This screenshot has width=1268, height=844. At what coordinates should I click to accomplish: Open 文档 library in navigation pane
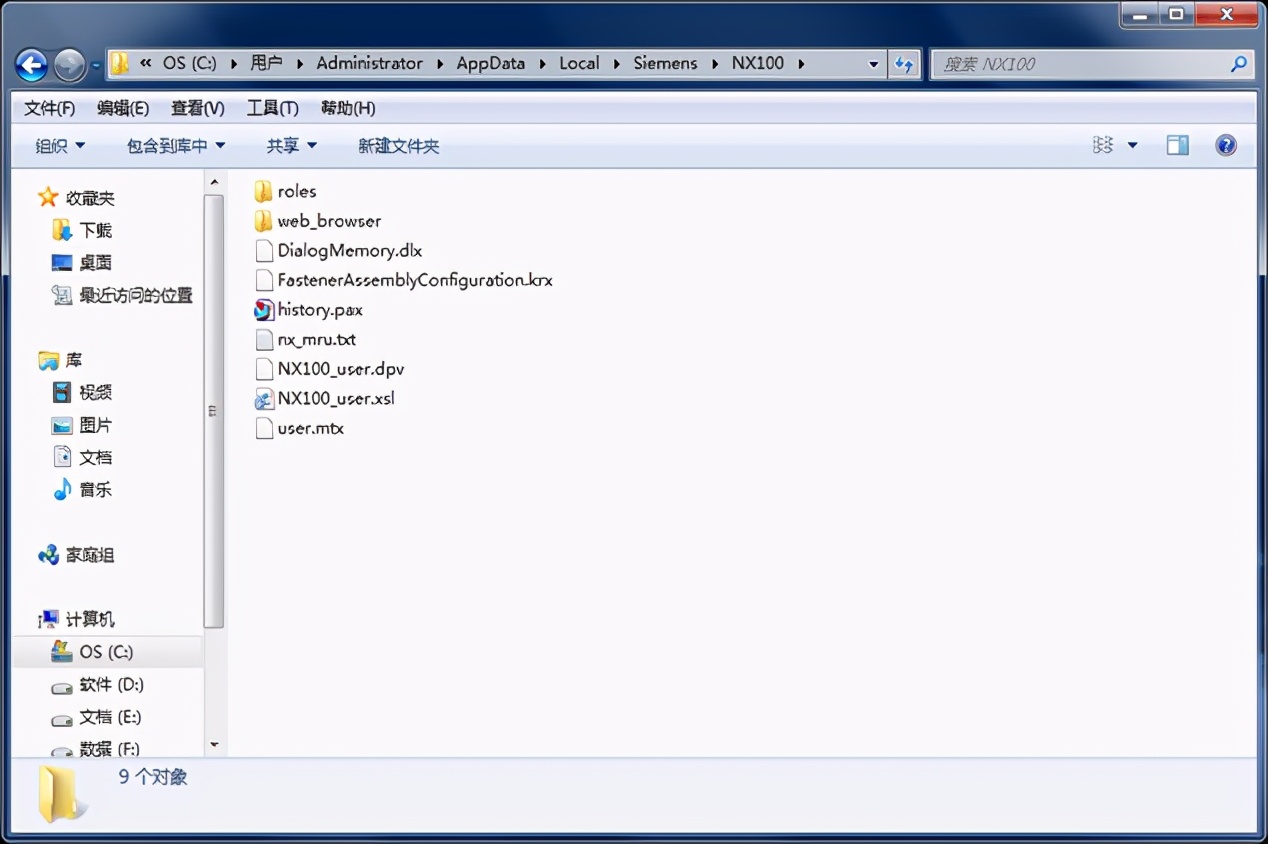pos(96,457)
